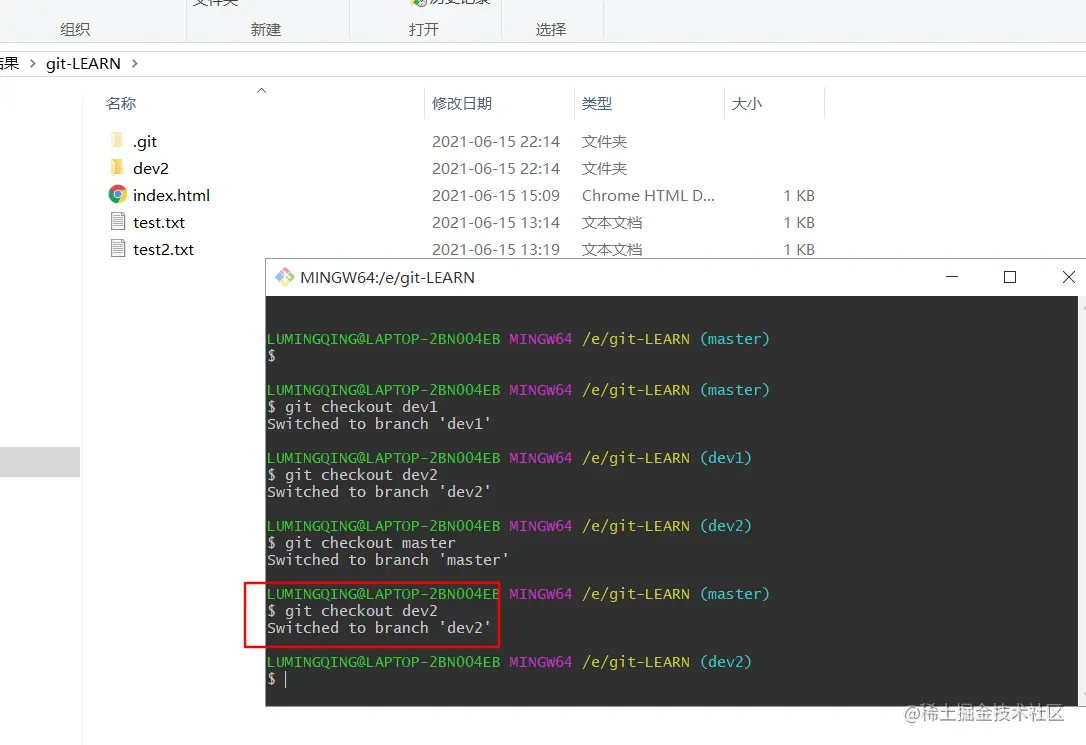Minimize the MINGW64 terminal window
This screenshot has height=745, width=1086.
coord(952,277)
